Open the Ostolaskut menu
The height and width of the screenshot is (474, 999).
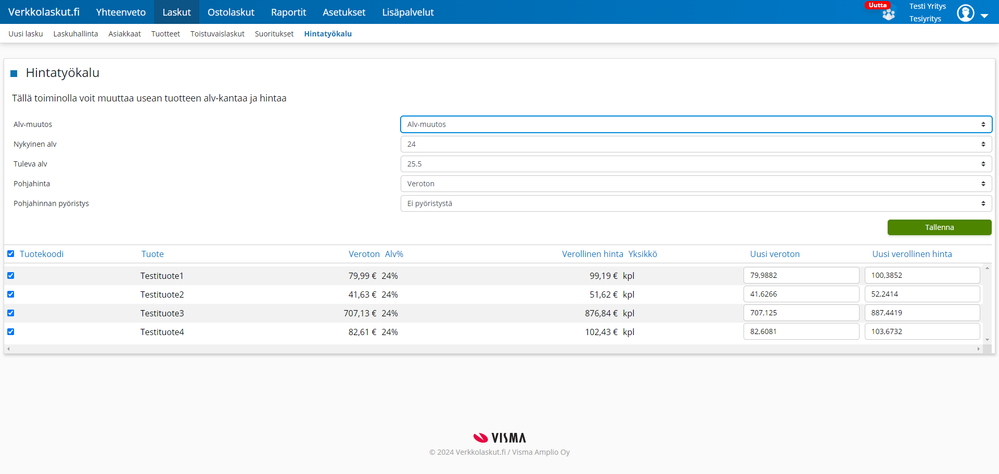click(x=231, y=12)
